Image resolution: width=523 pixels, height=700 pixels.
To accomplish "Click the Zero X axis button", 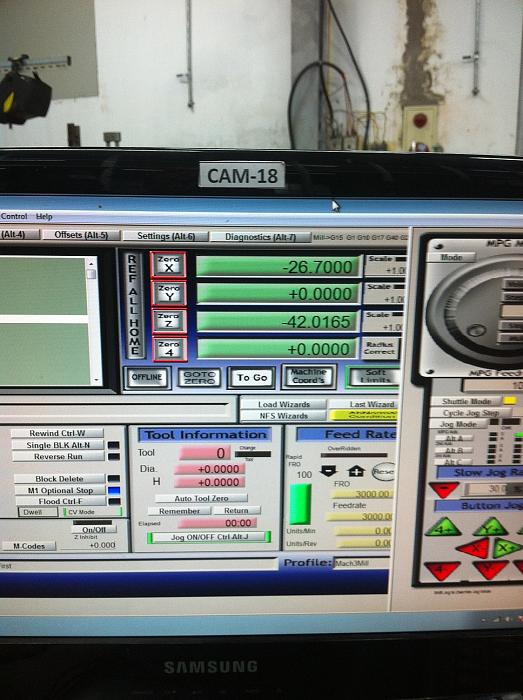I will coord(168,265).
